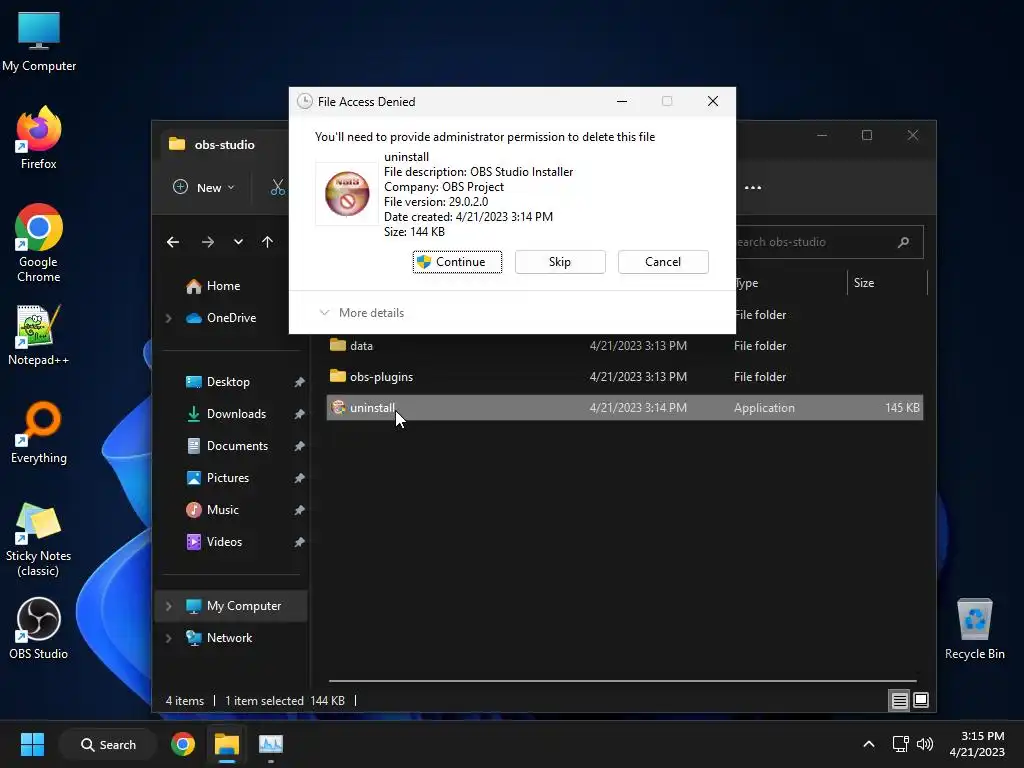Expand Network tree node
The image size is (1024, 768).
click(168, 638)
